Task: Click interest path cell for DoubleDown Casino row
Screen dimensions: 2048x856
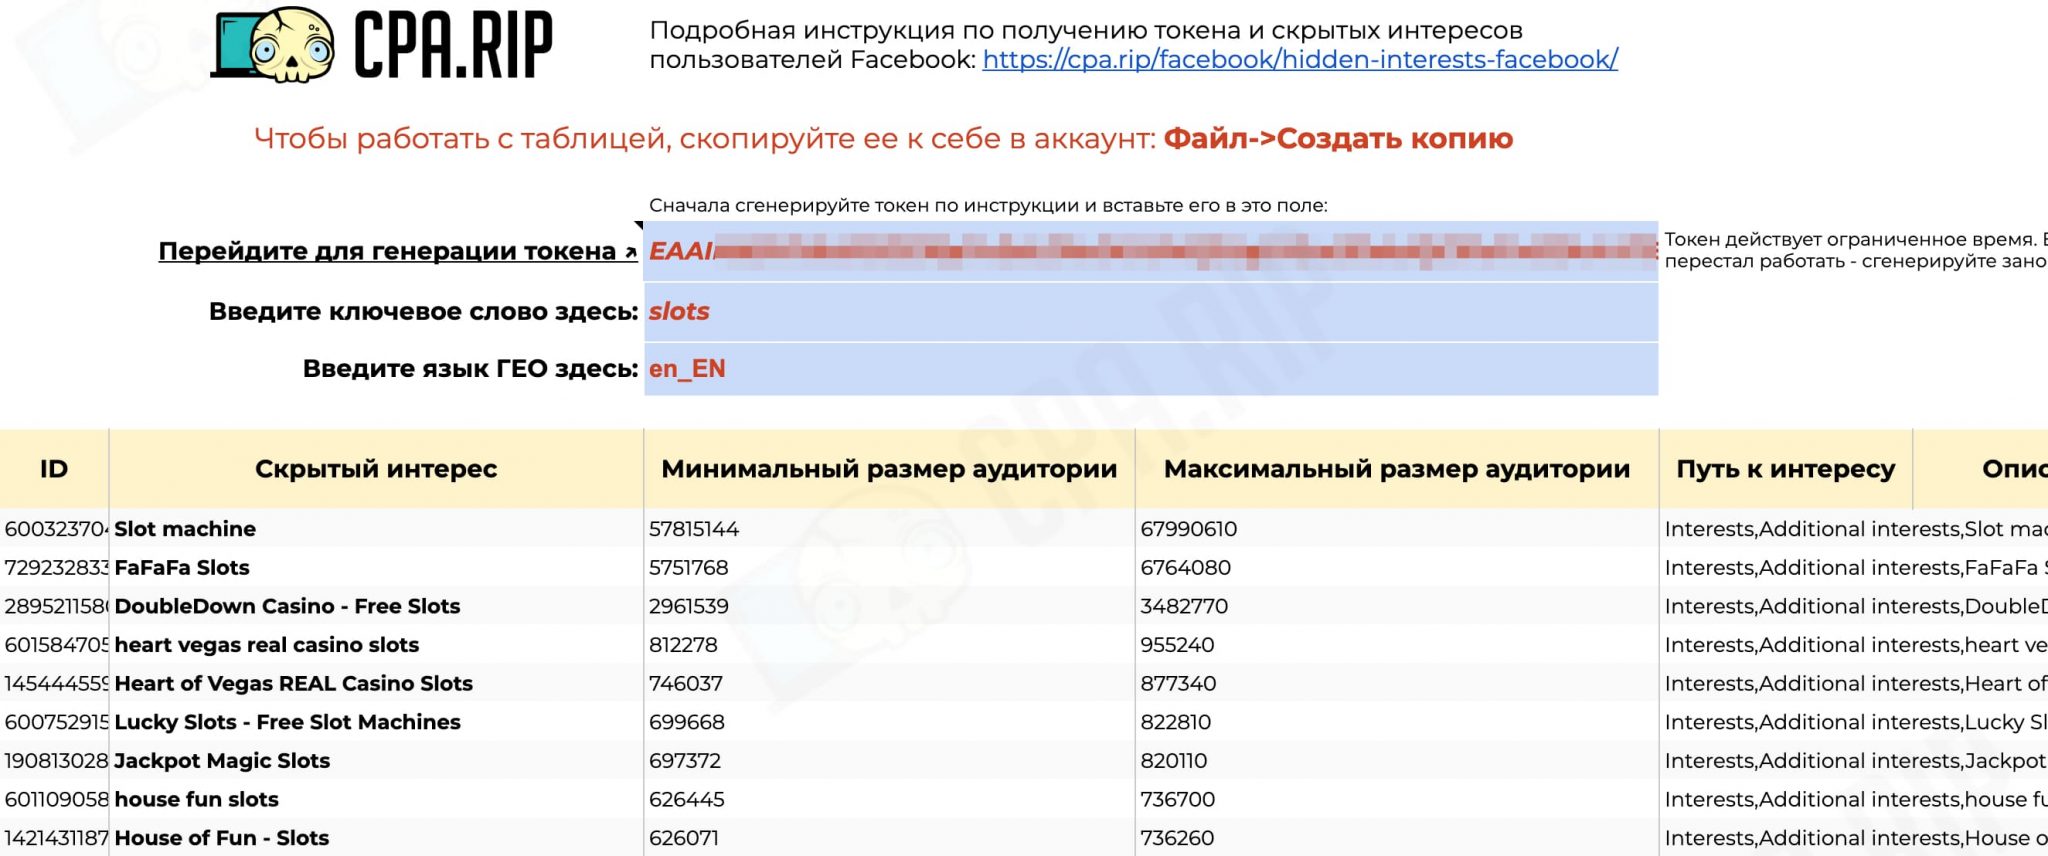Action: [1854, 606]
